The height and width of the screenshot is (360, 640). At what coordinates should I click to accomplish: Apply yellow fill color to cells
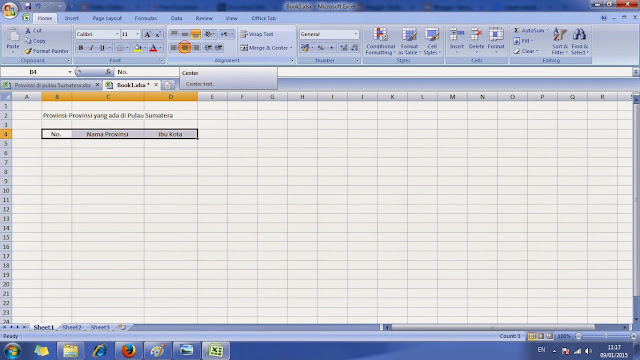pos(138,48)
